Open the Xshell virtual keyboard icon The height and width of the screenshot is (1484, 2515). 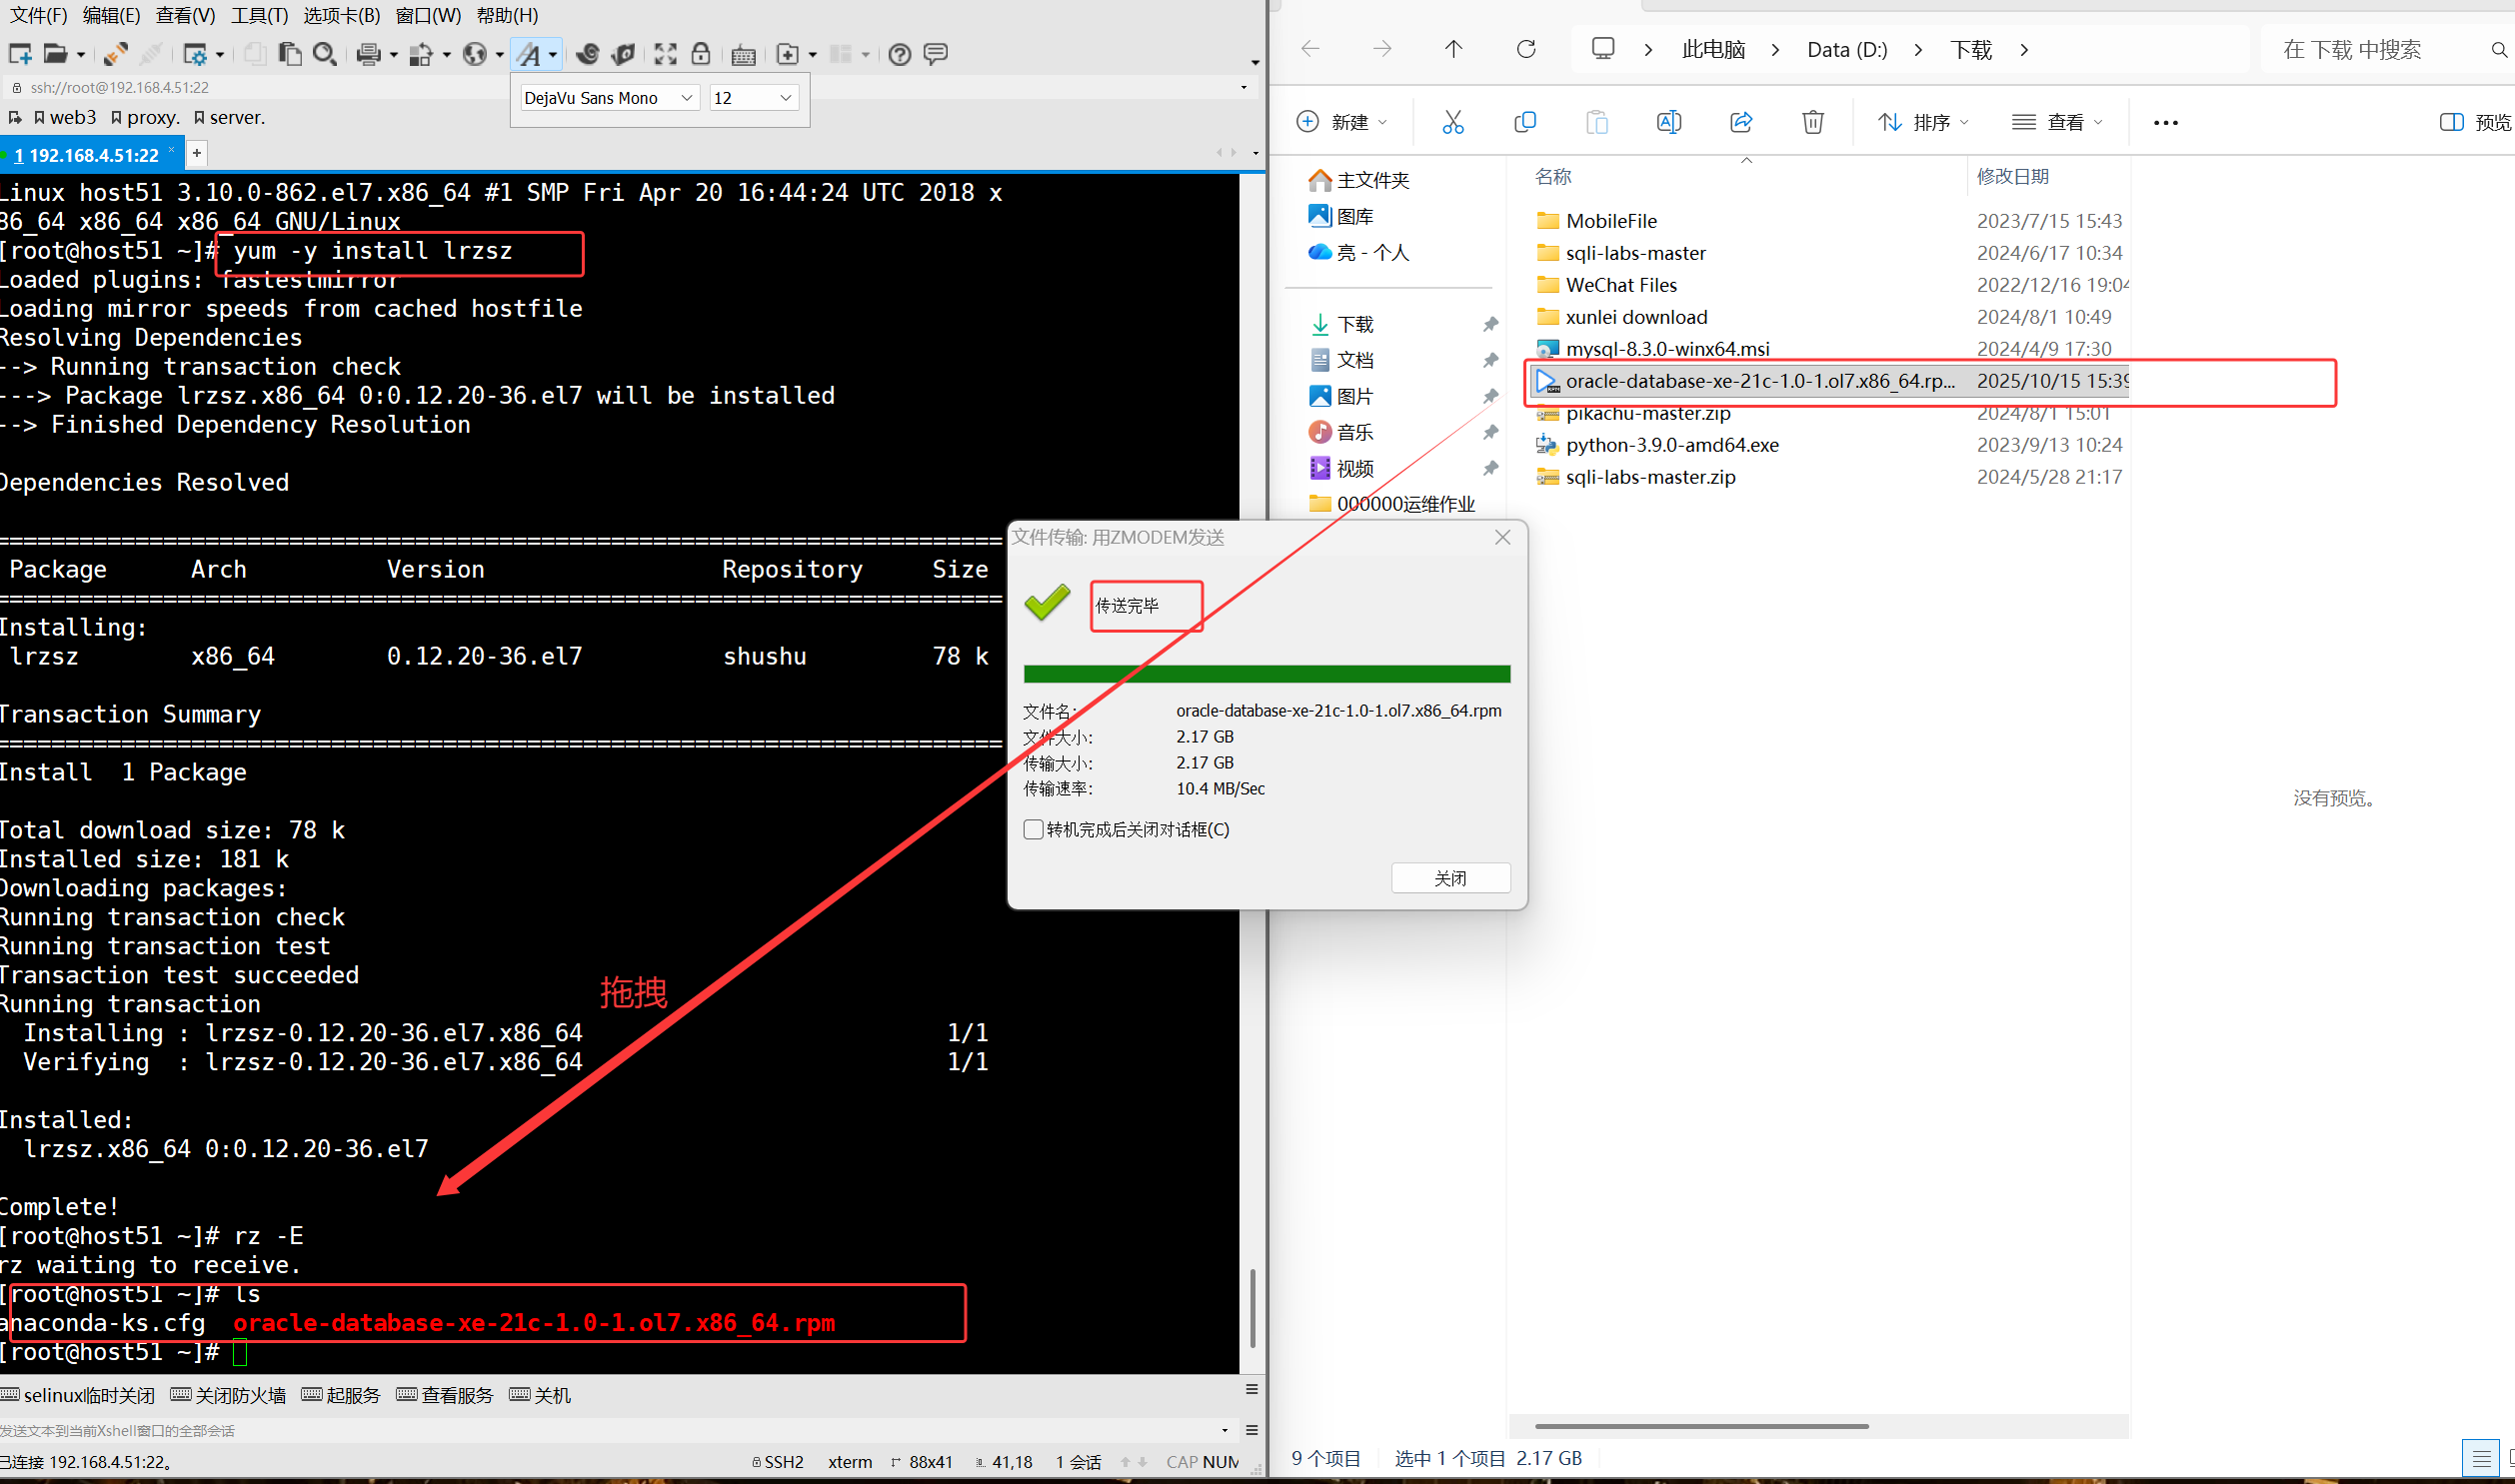pyautogui.click(x=743, y=54)
